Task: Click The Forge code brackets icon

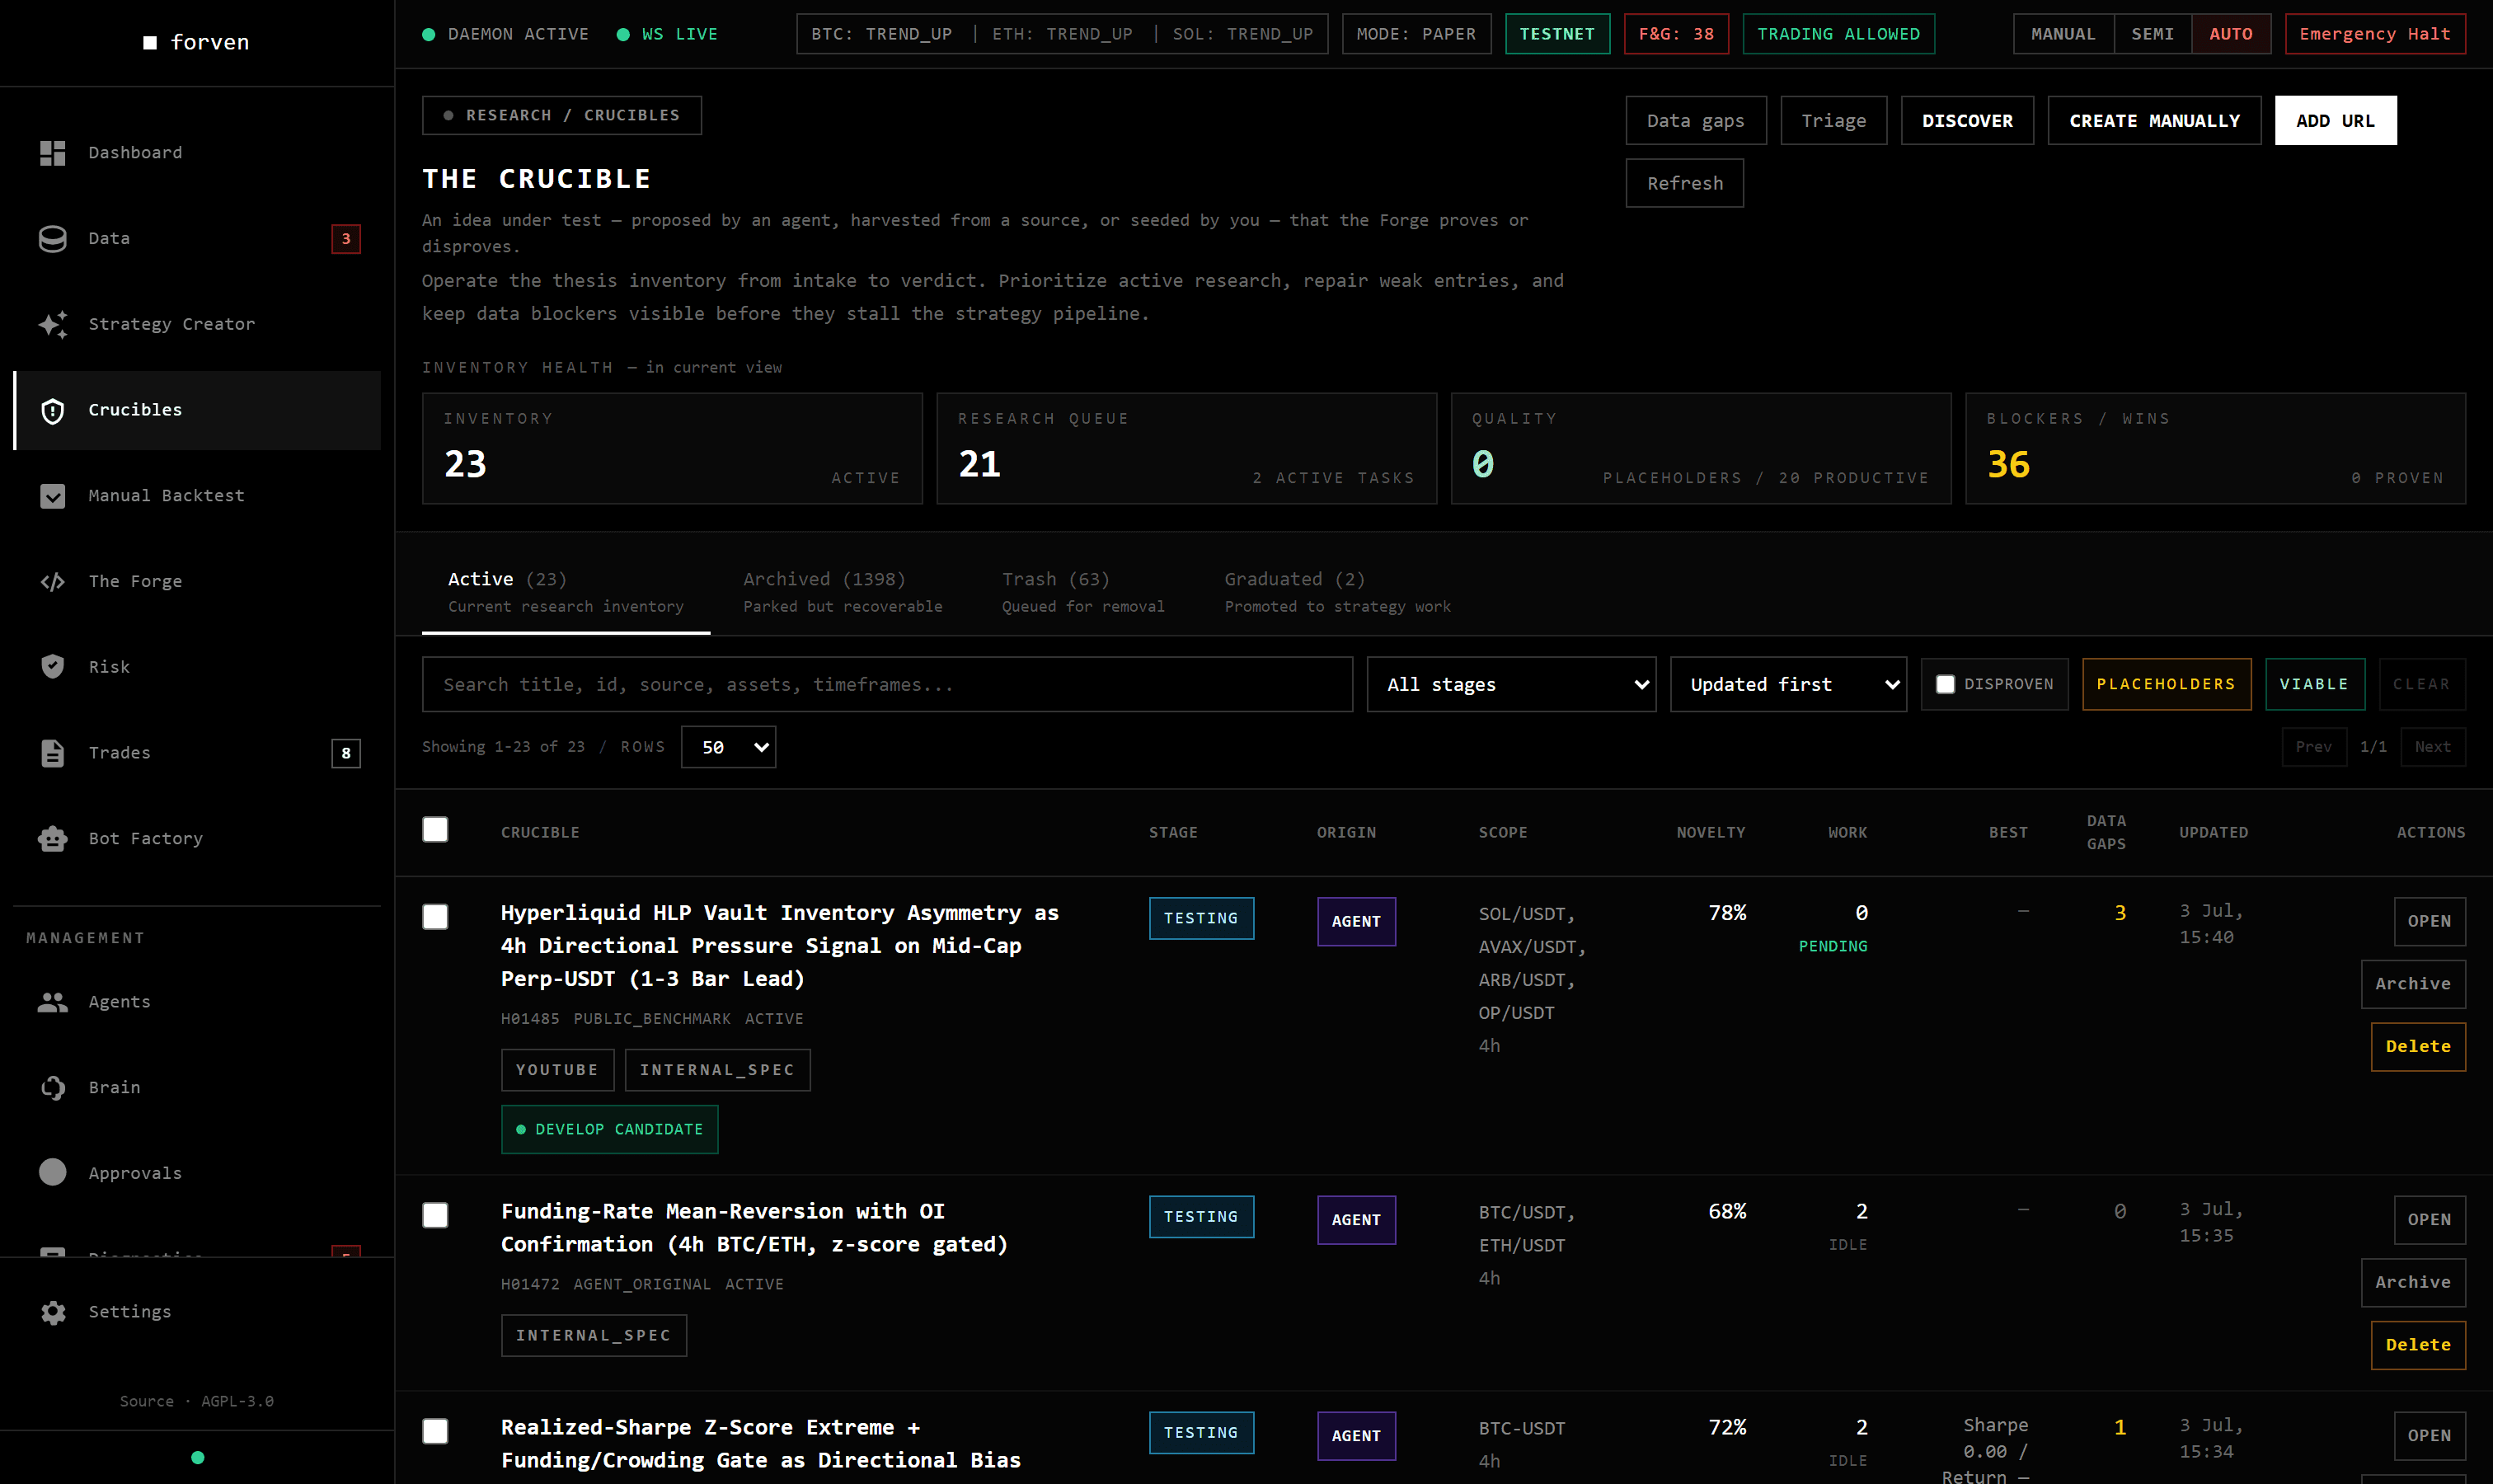Action: coord(52,582)
